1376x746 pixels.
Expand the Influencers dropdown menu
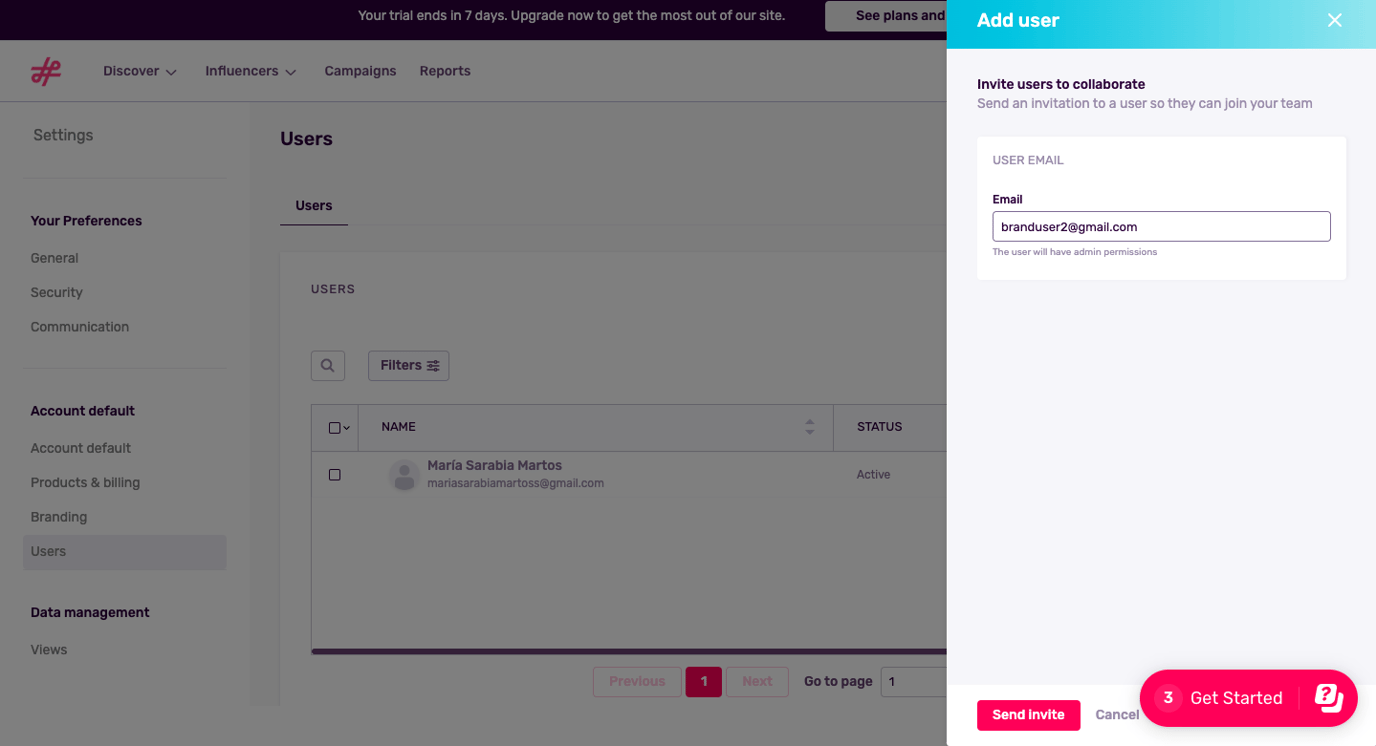click(x=250, y=71)
